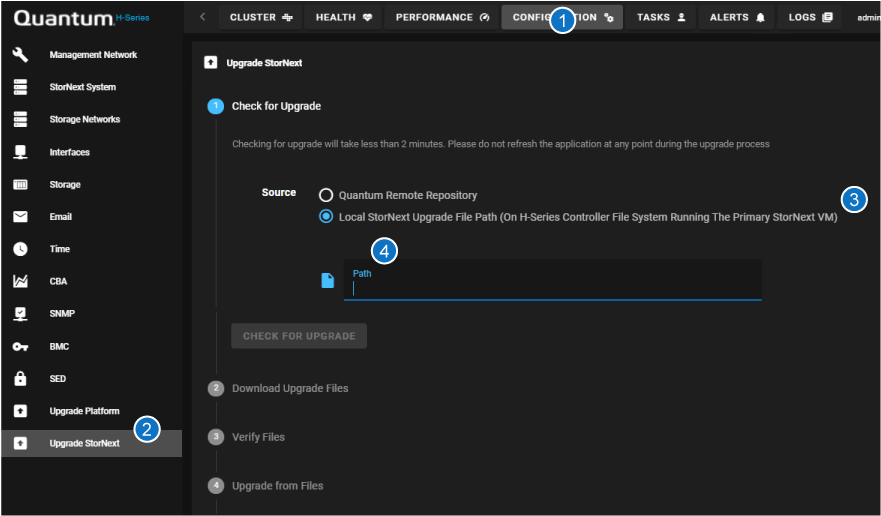Click step 2 Download Upgrade Files

pos(278,388)
